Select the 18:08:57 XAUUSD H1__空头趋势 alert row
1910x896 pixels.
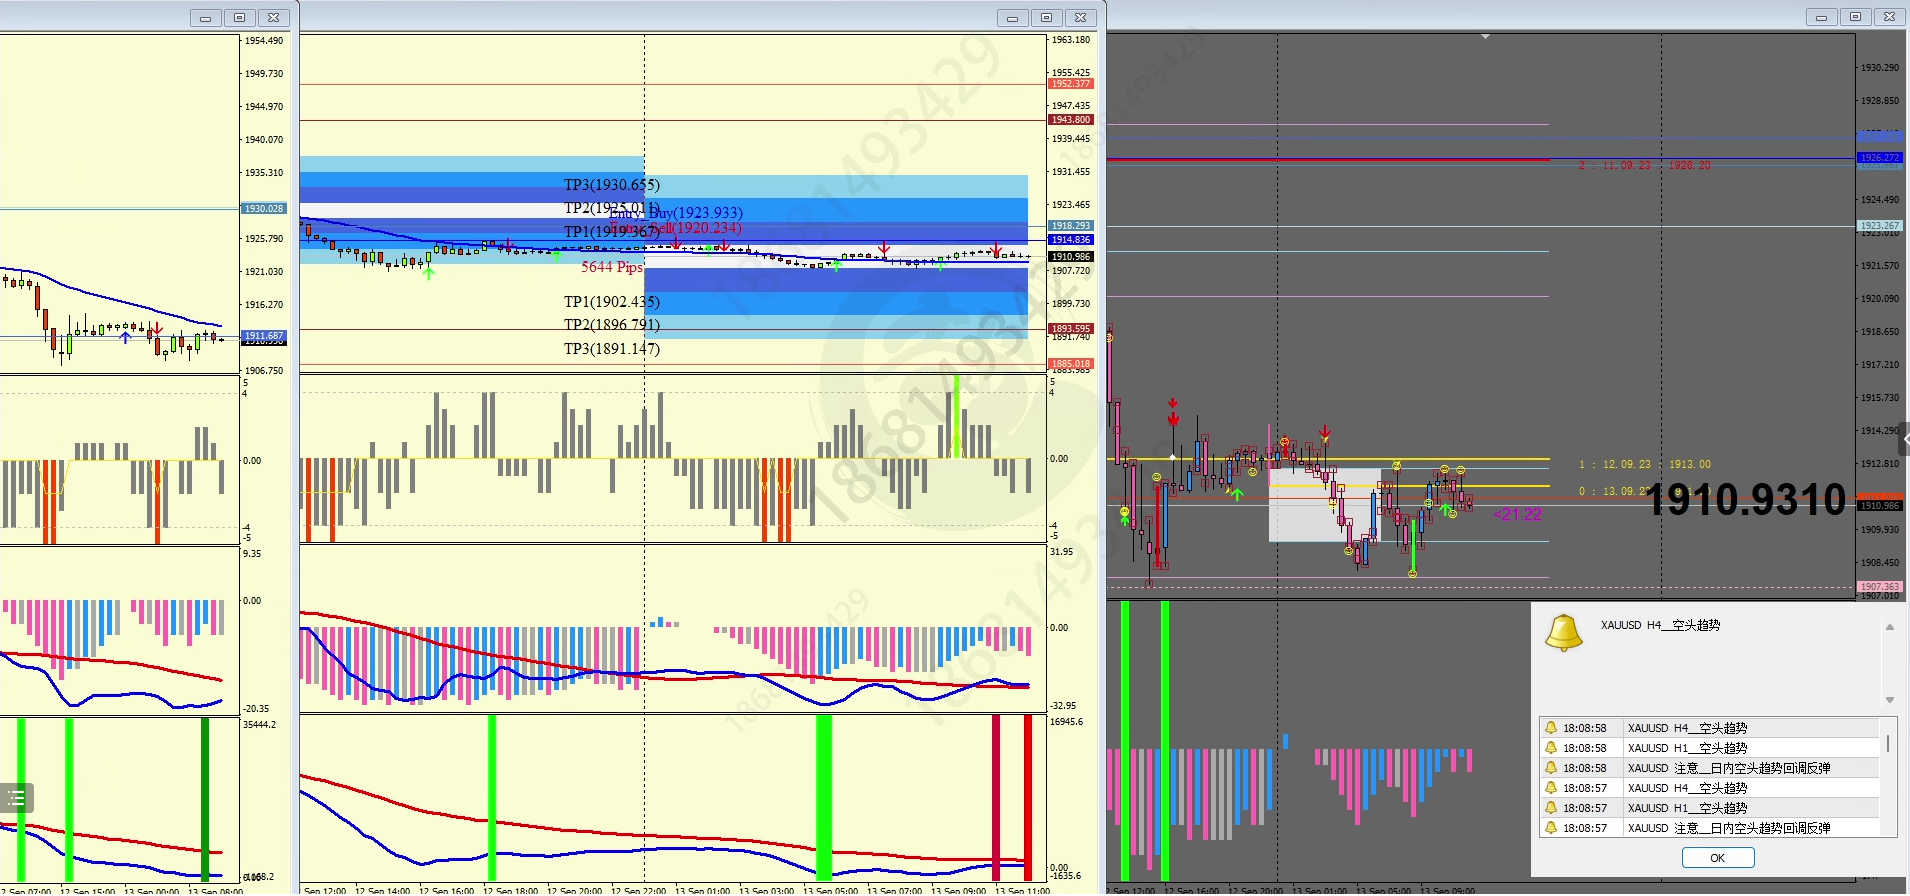(1709, 808)
